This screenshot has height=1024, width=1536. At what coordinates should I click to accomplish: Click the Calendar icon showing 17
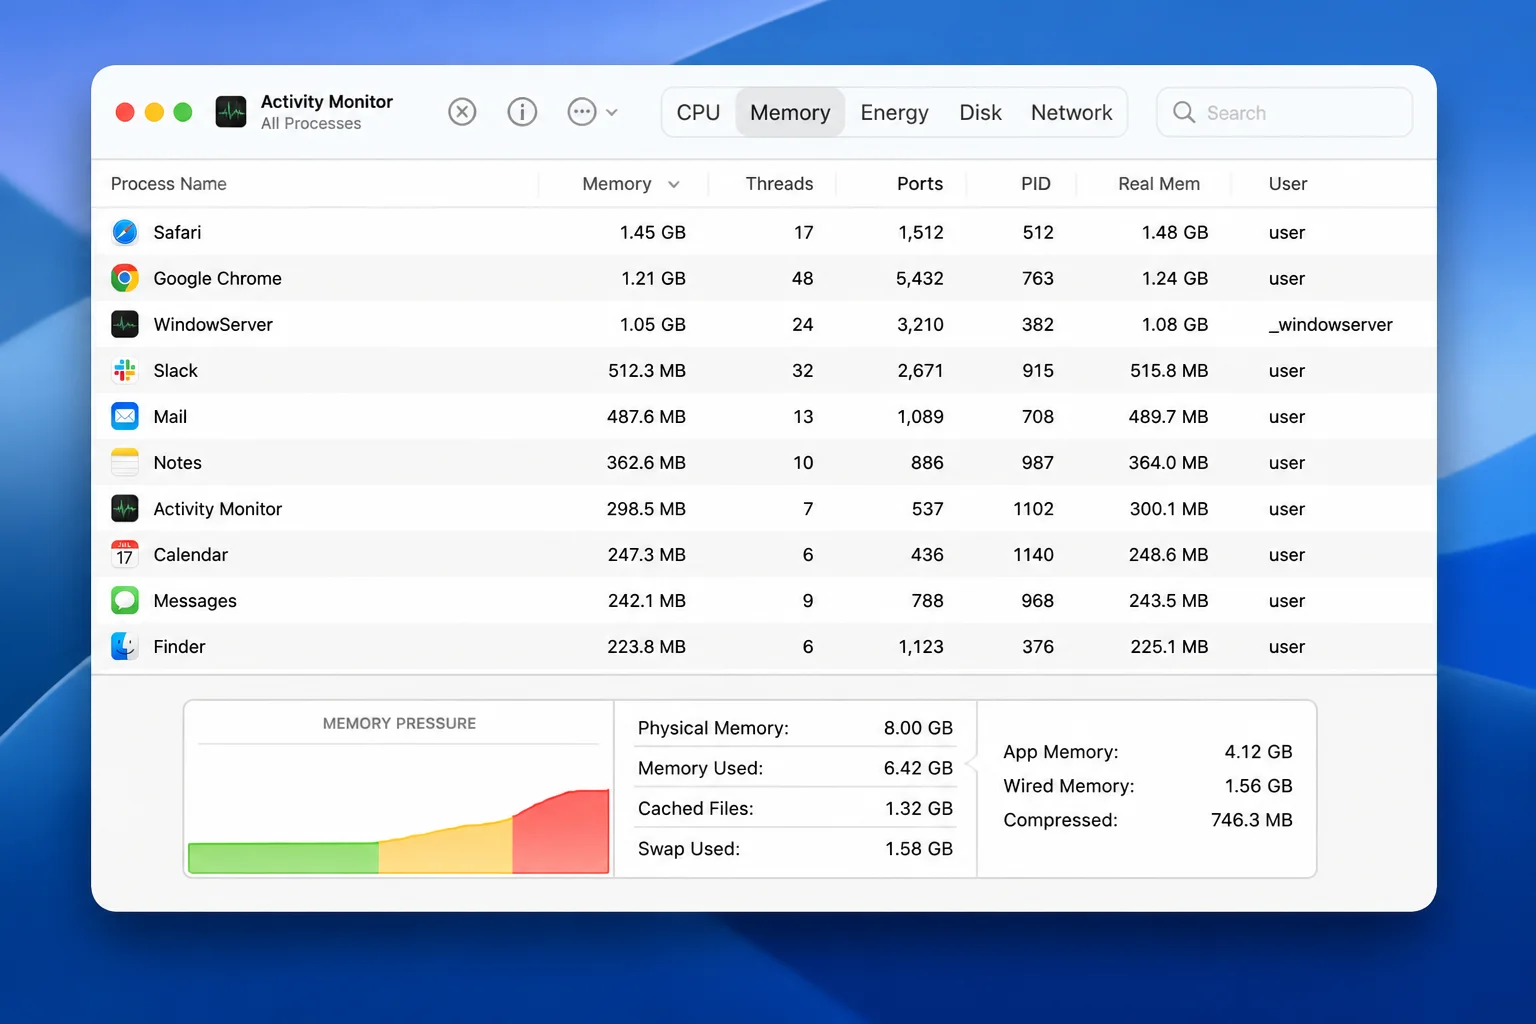pyautogui.click(x=125, y=554)
